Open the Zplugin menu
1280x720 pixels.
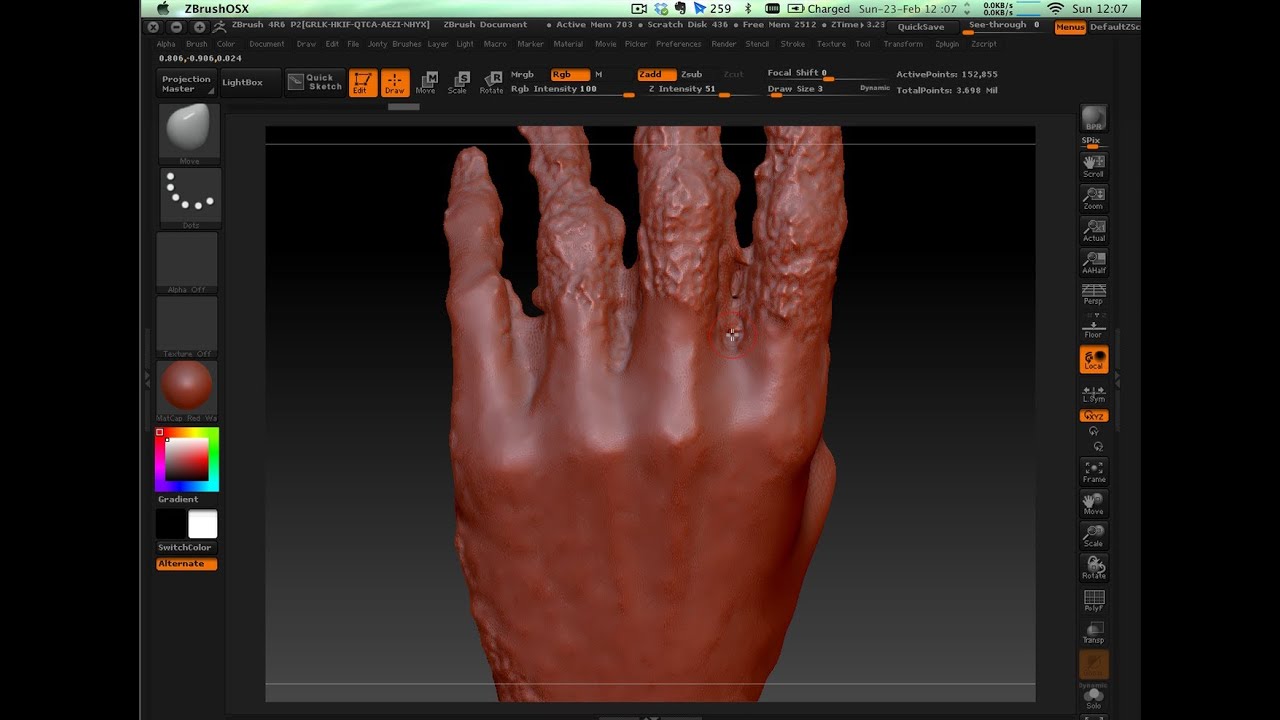pos(947,44)
